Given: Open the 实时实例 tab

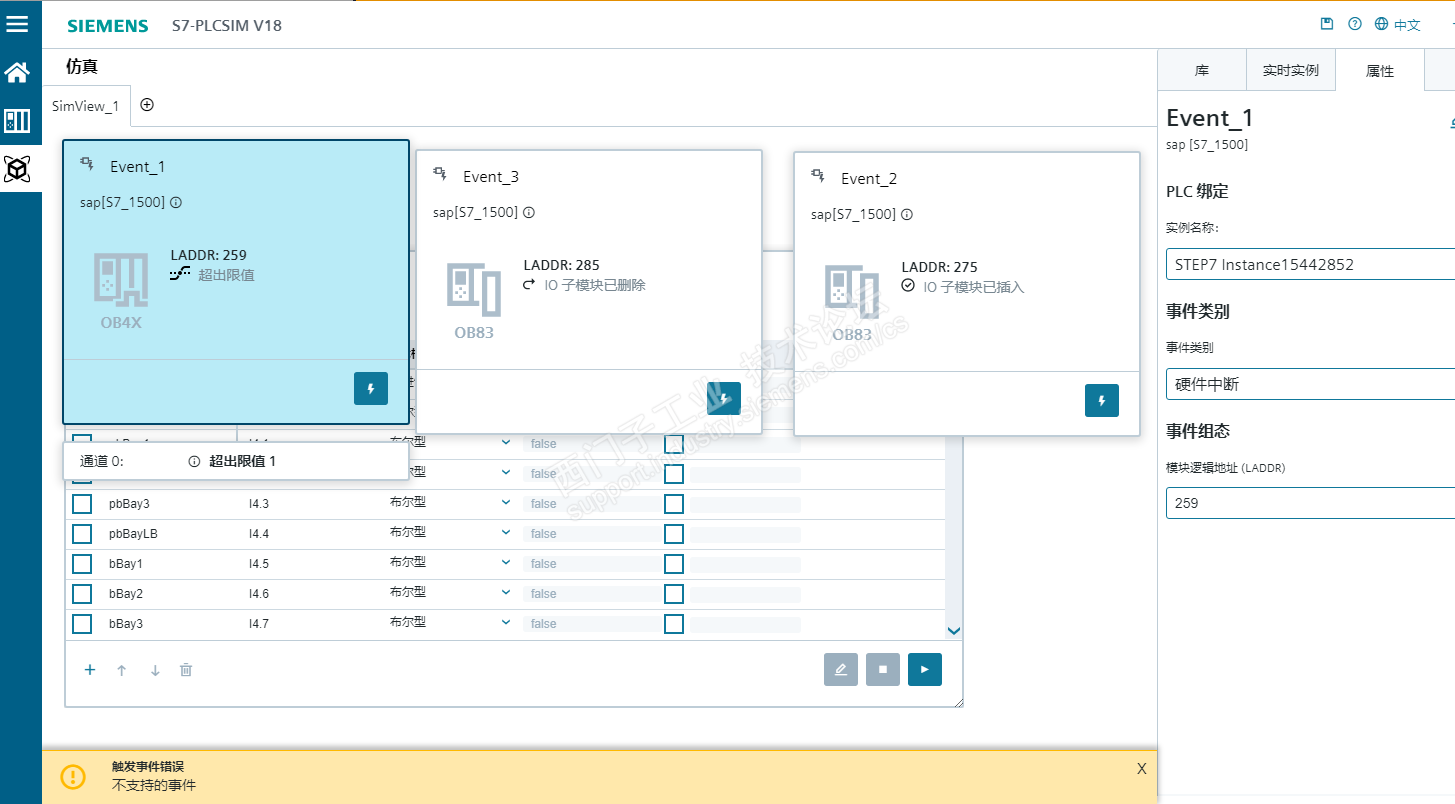Looking at the screenshot, I should tap(1291, 70).
